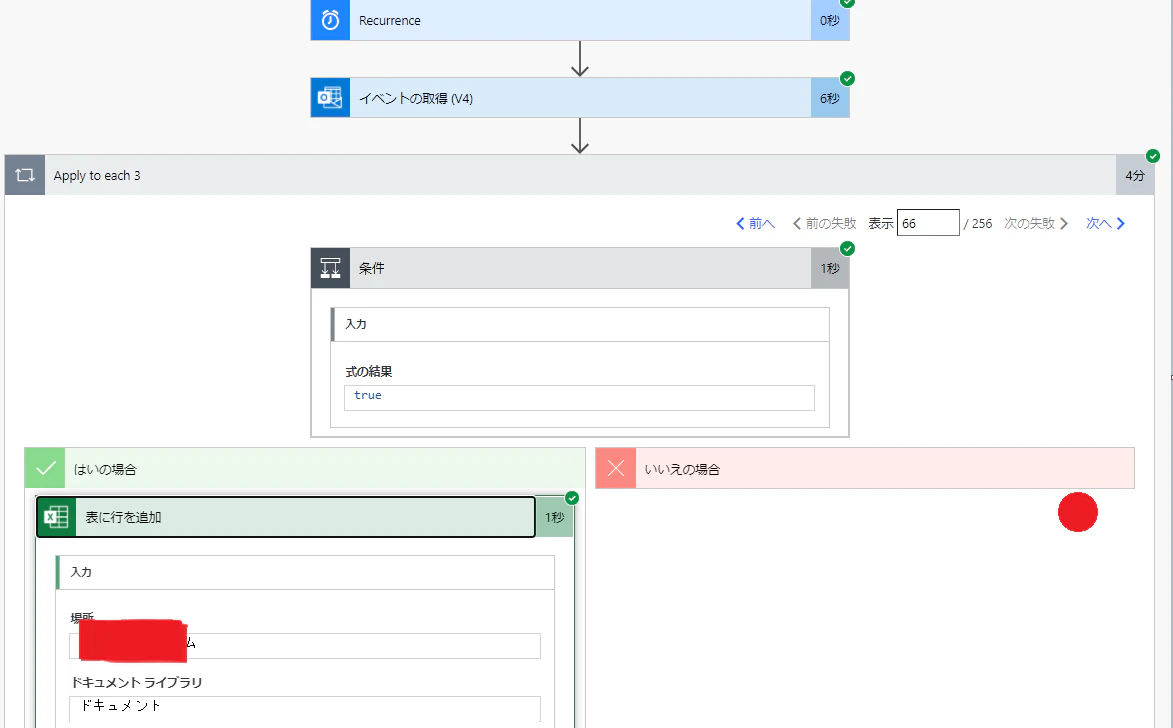The image size is (1173, 728).
Task: Click the / 256 total iterations text
Action: click(978, 223)
